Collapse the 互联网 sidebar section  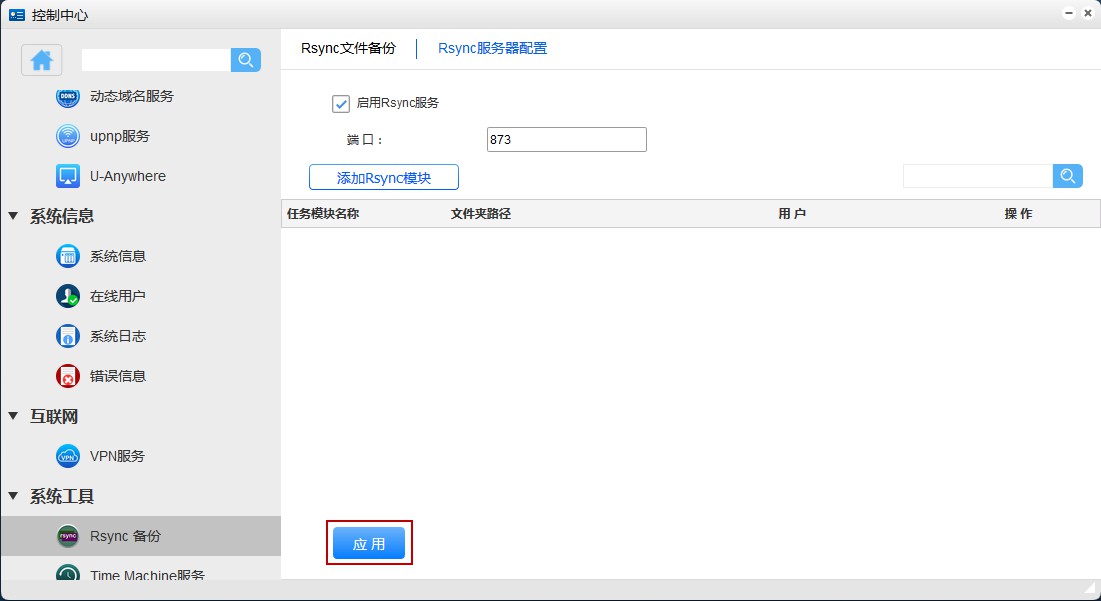[x=12, y=416]
